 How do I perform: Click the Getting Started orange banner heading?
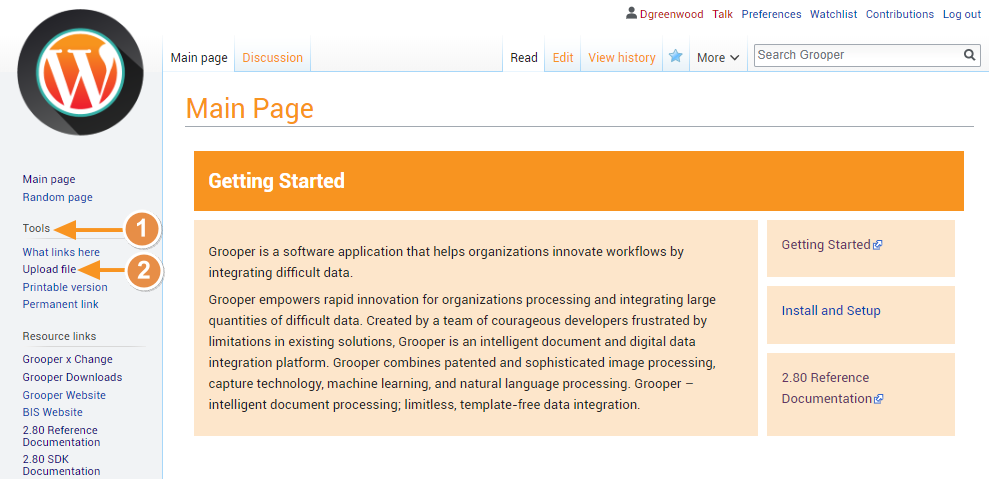coord(276,181)
